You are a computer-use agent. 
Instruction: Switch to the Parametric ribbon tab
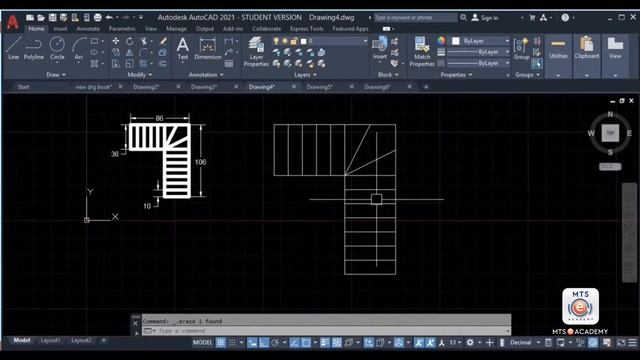pyautogui.click(x=122, y=29)
